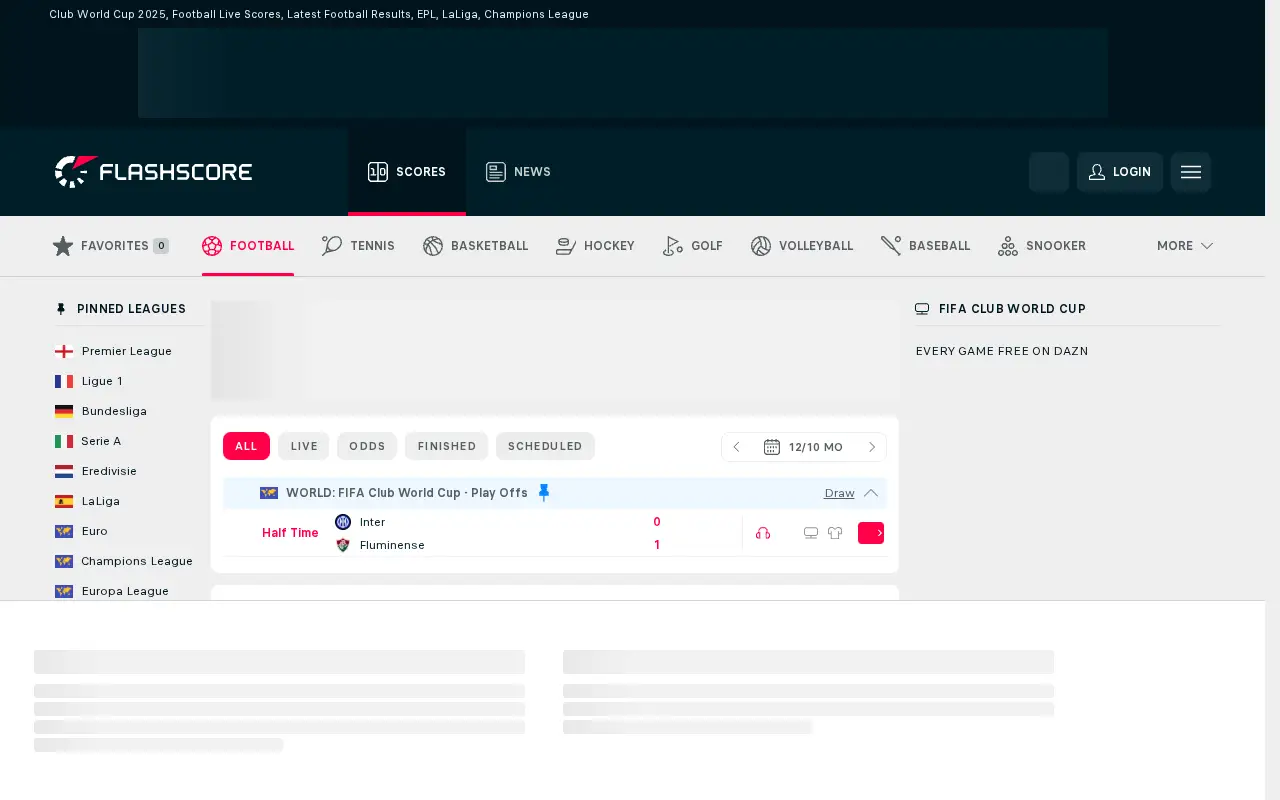This screenshot has width=1280, height=800.
Task: Open the Draw link
Action: [x=839, y=494]
